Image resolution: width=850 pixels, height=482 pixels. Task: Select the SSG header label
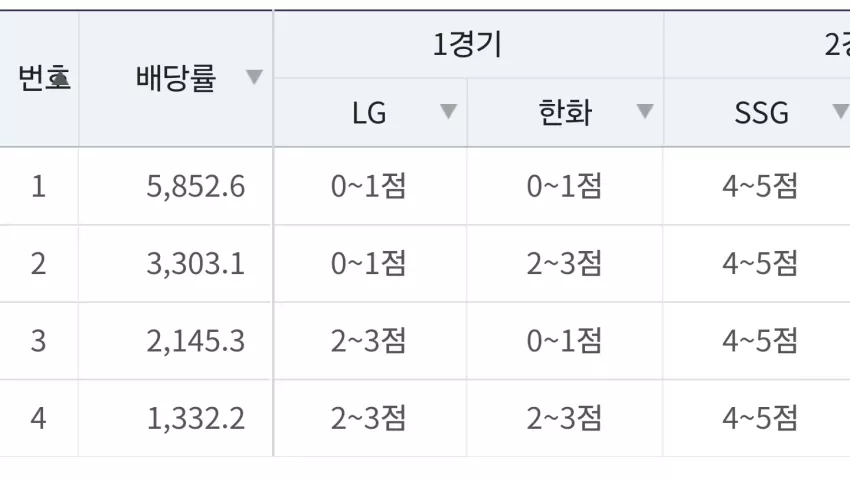click(761, 113)
